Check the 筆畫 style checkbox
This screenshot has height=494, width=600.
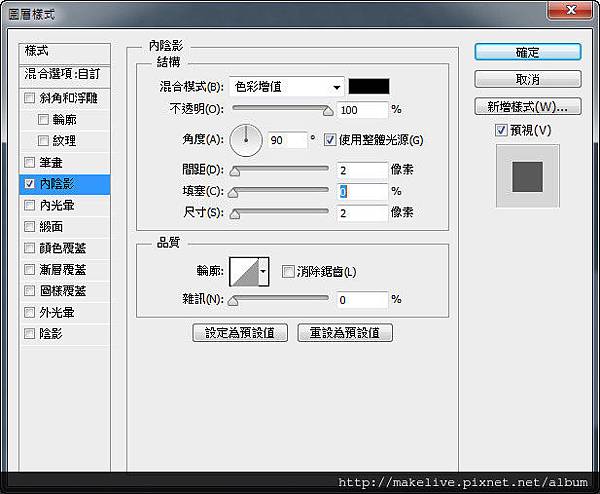[29, 162]
